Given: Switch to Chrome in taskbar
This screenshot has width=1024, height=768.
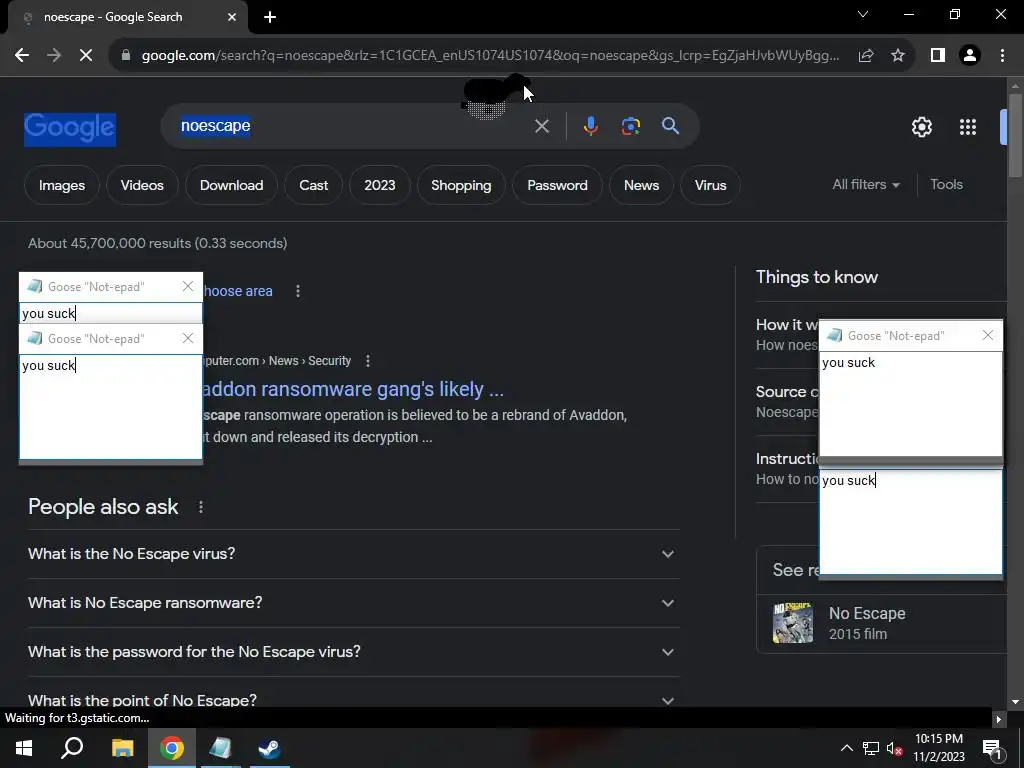Looking at the screenshot, I should 172,748.
